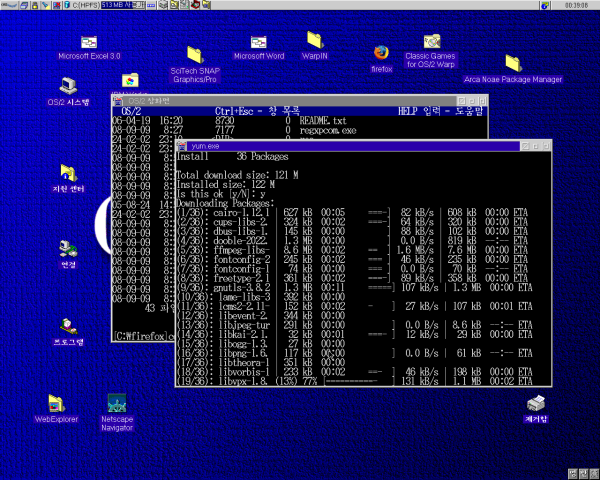600x480 pixels.
Task: Click the WarpCenter clock showing 00:39:08
Action: click(x=576, y=5)
